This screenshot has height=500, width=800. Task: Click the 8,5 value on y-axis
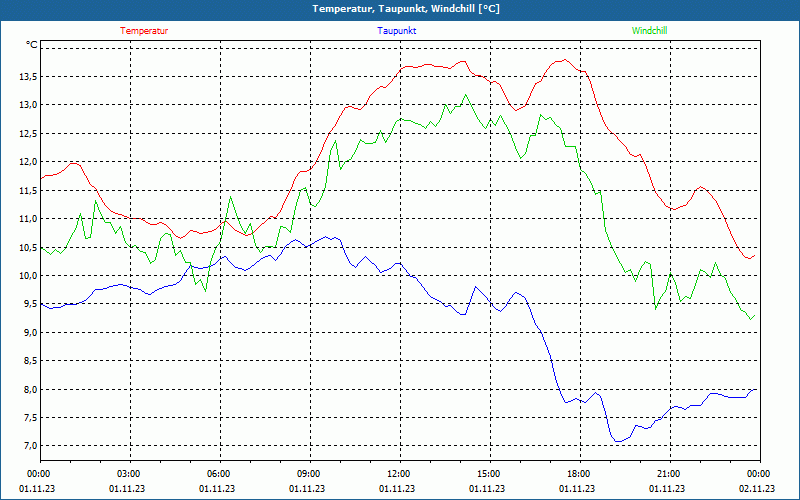tap(30, 361)
